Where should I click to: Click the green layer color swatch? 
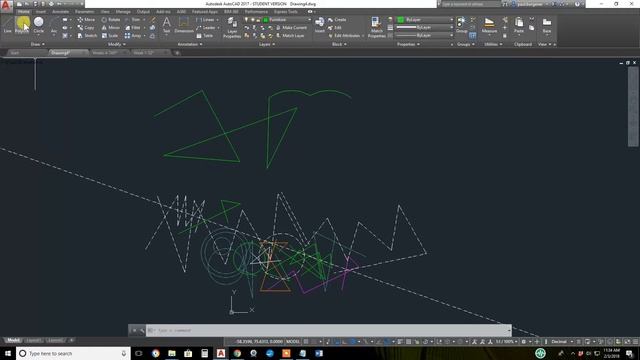(x=266, y=20)
